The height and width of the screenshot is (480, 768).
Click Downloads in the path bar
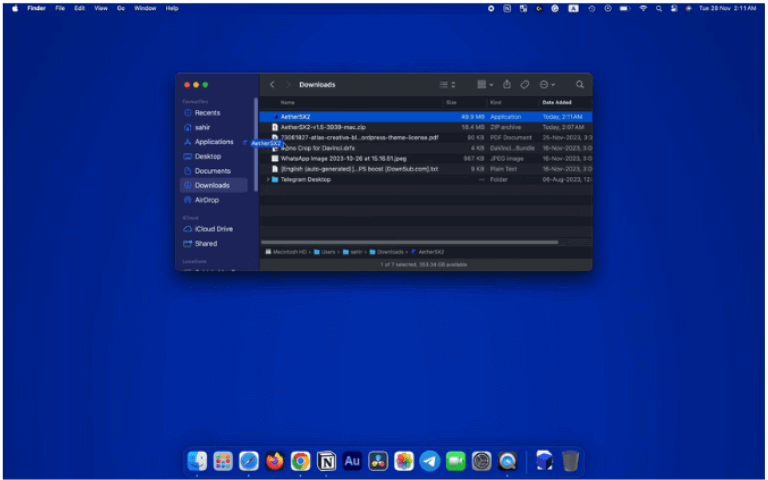tap(387, 252)
